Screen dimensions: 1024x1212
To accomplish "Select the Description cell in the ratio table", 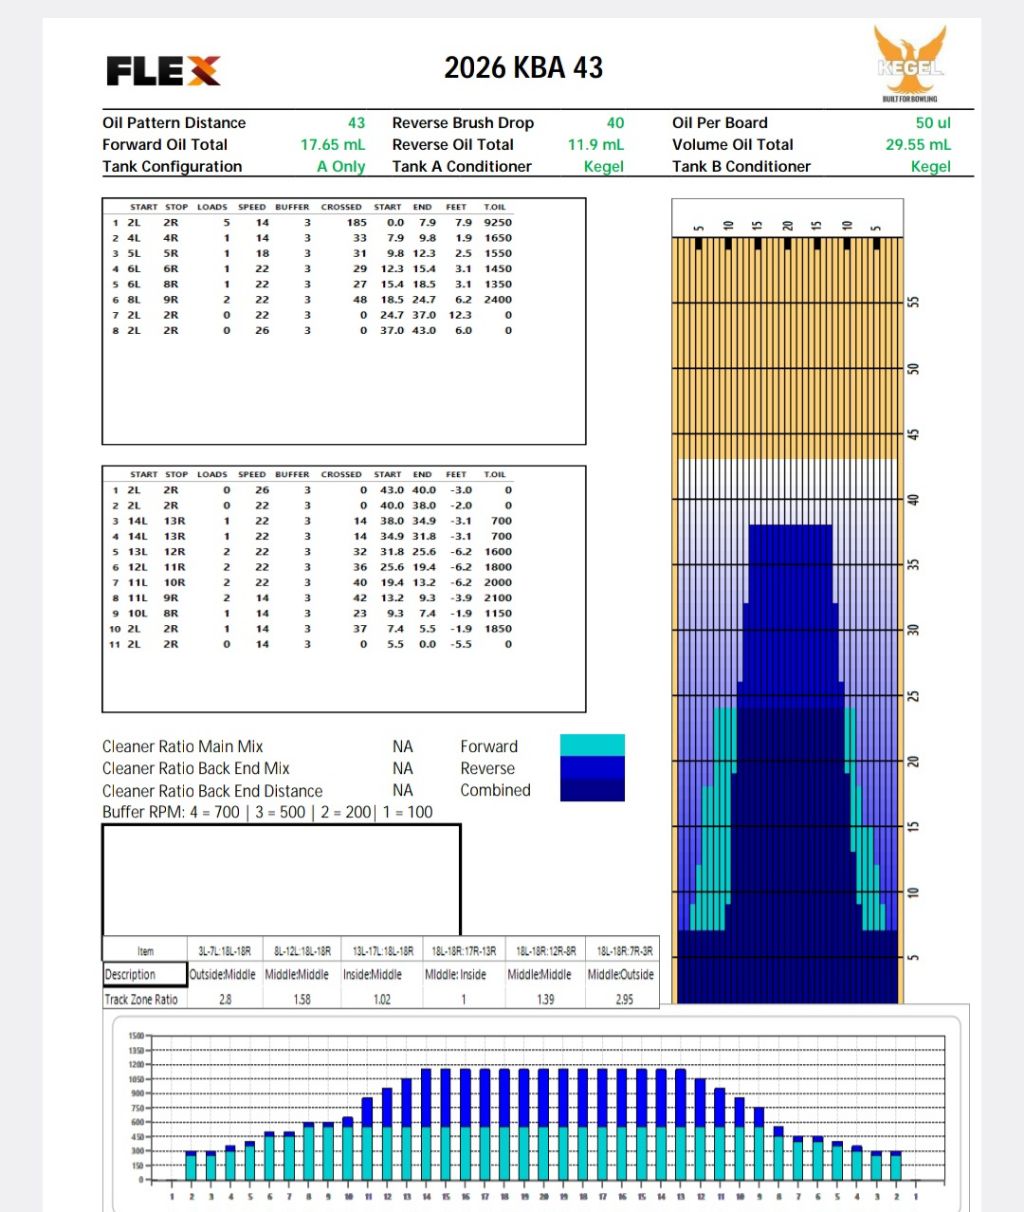I will 145,974.
